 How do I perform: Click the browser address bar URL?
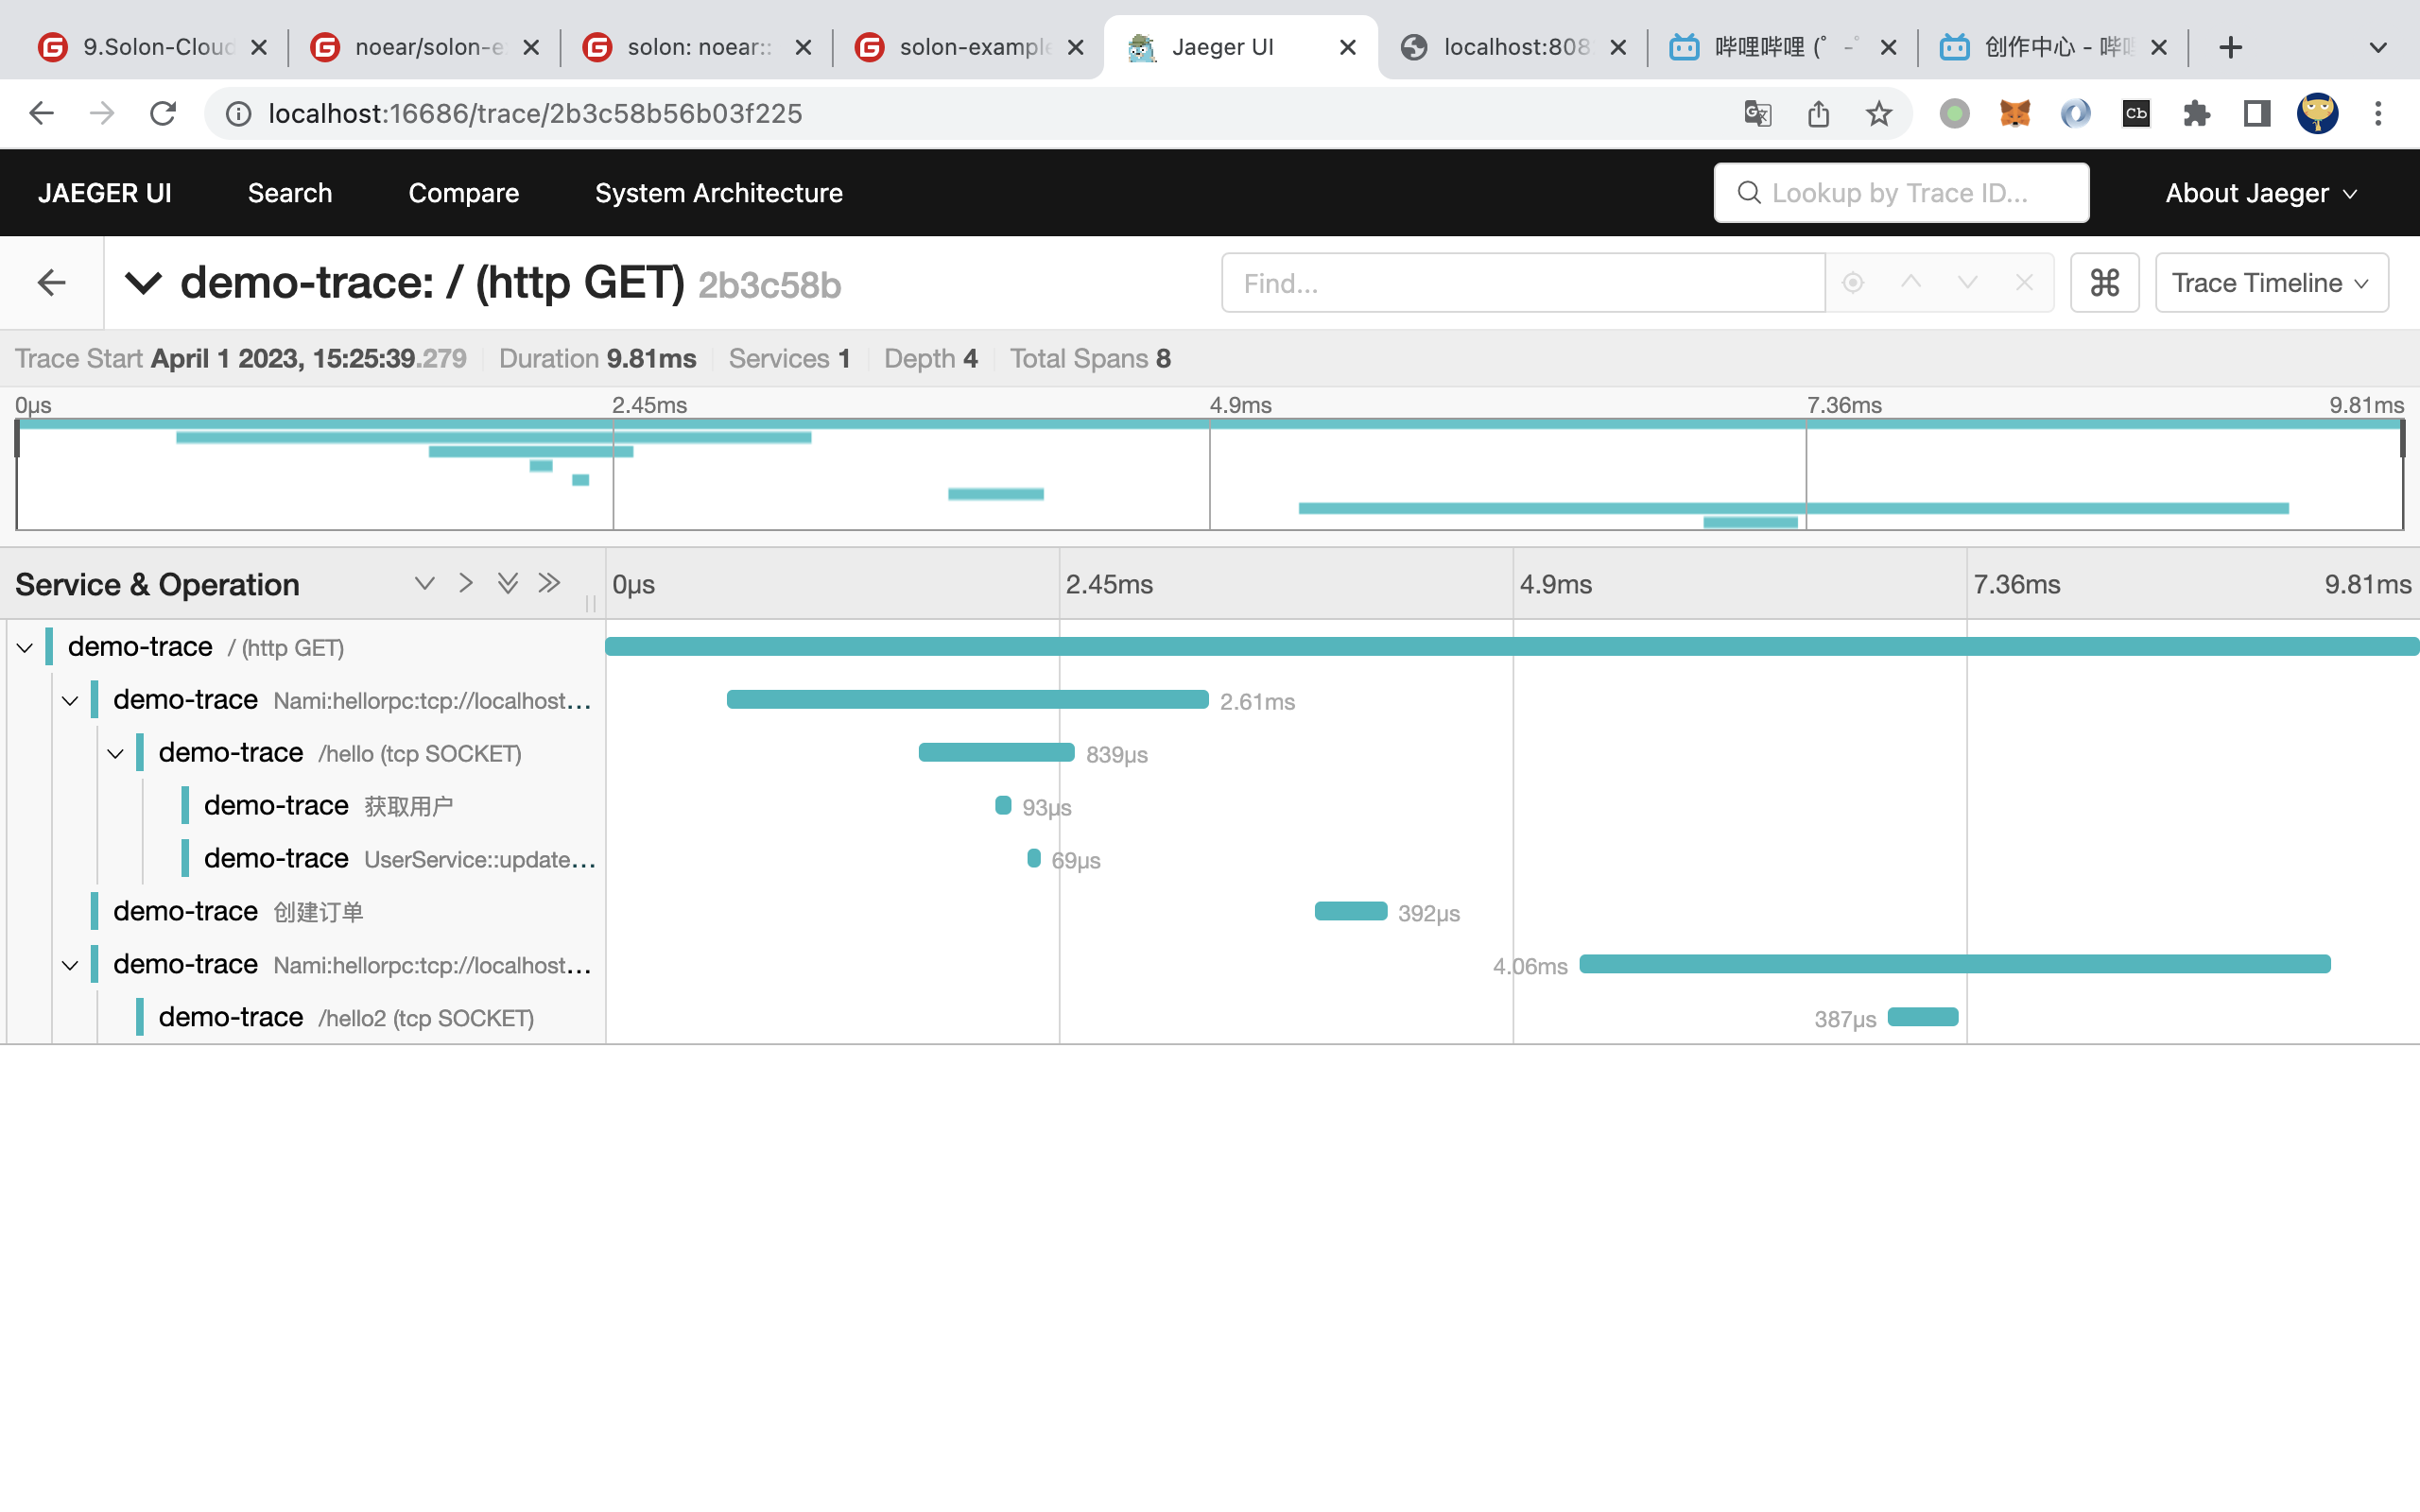[535, 114]
